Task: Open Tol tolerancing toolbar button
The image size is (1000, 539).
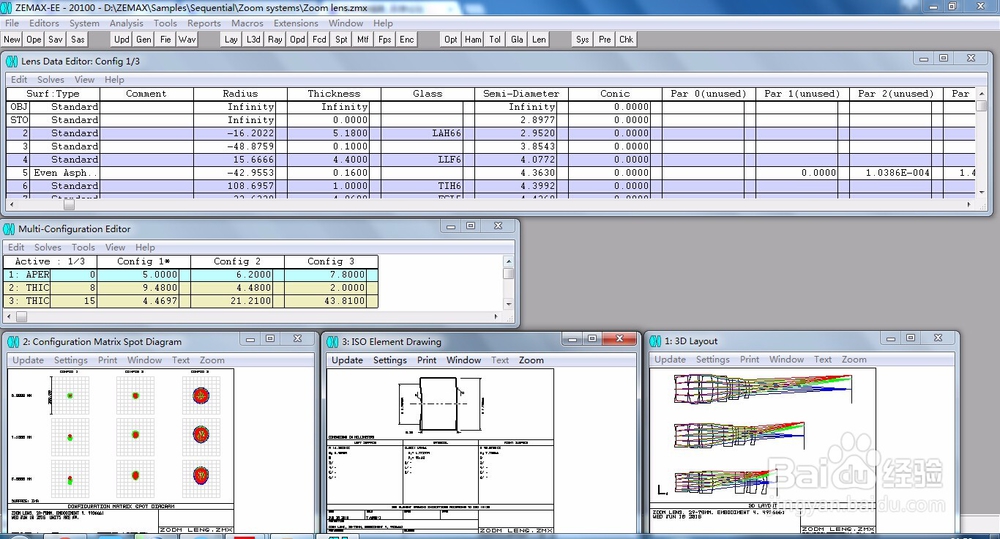Action: [x=495, y=40]
